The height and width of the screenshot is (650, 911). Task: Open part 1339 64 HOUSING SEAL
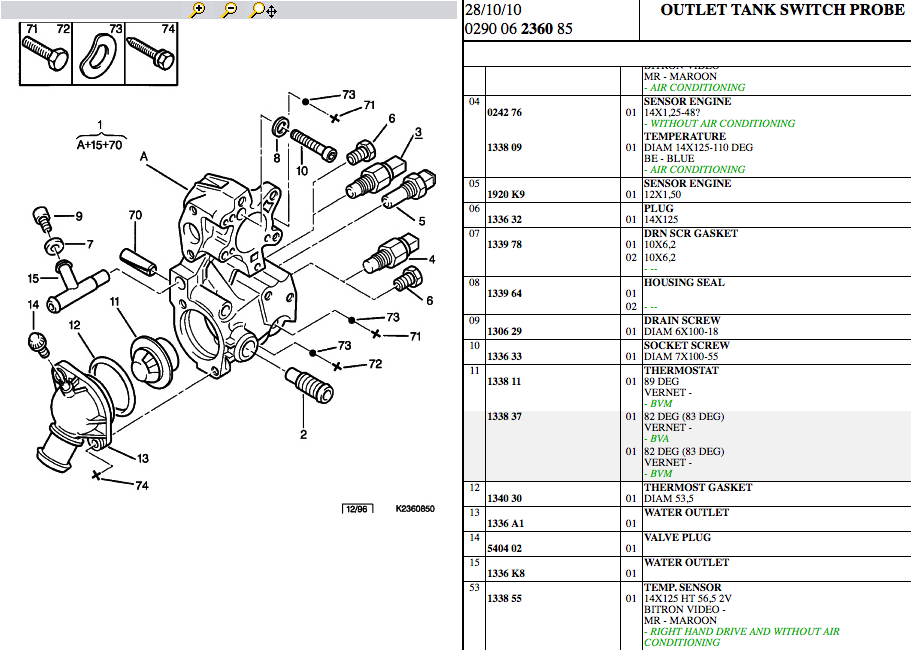pos(504,293)
